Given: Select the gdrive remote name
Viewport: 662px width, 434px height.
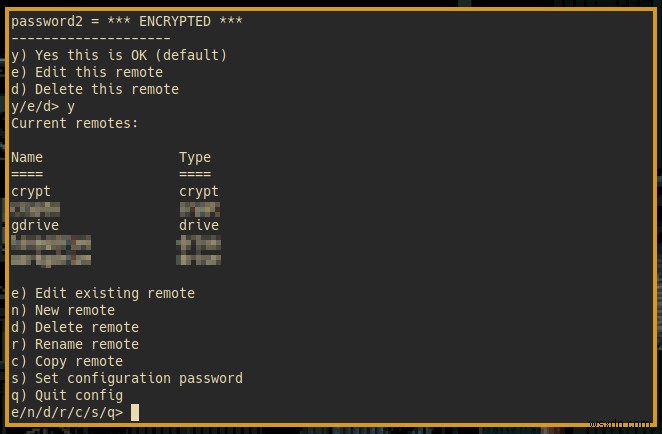Looking at the screenshot, I should [35, 225].
